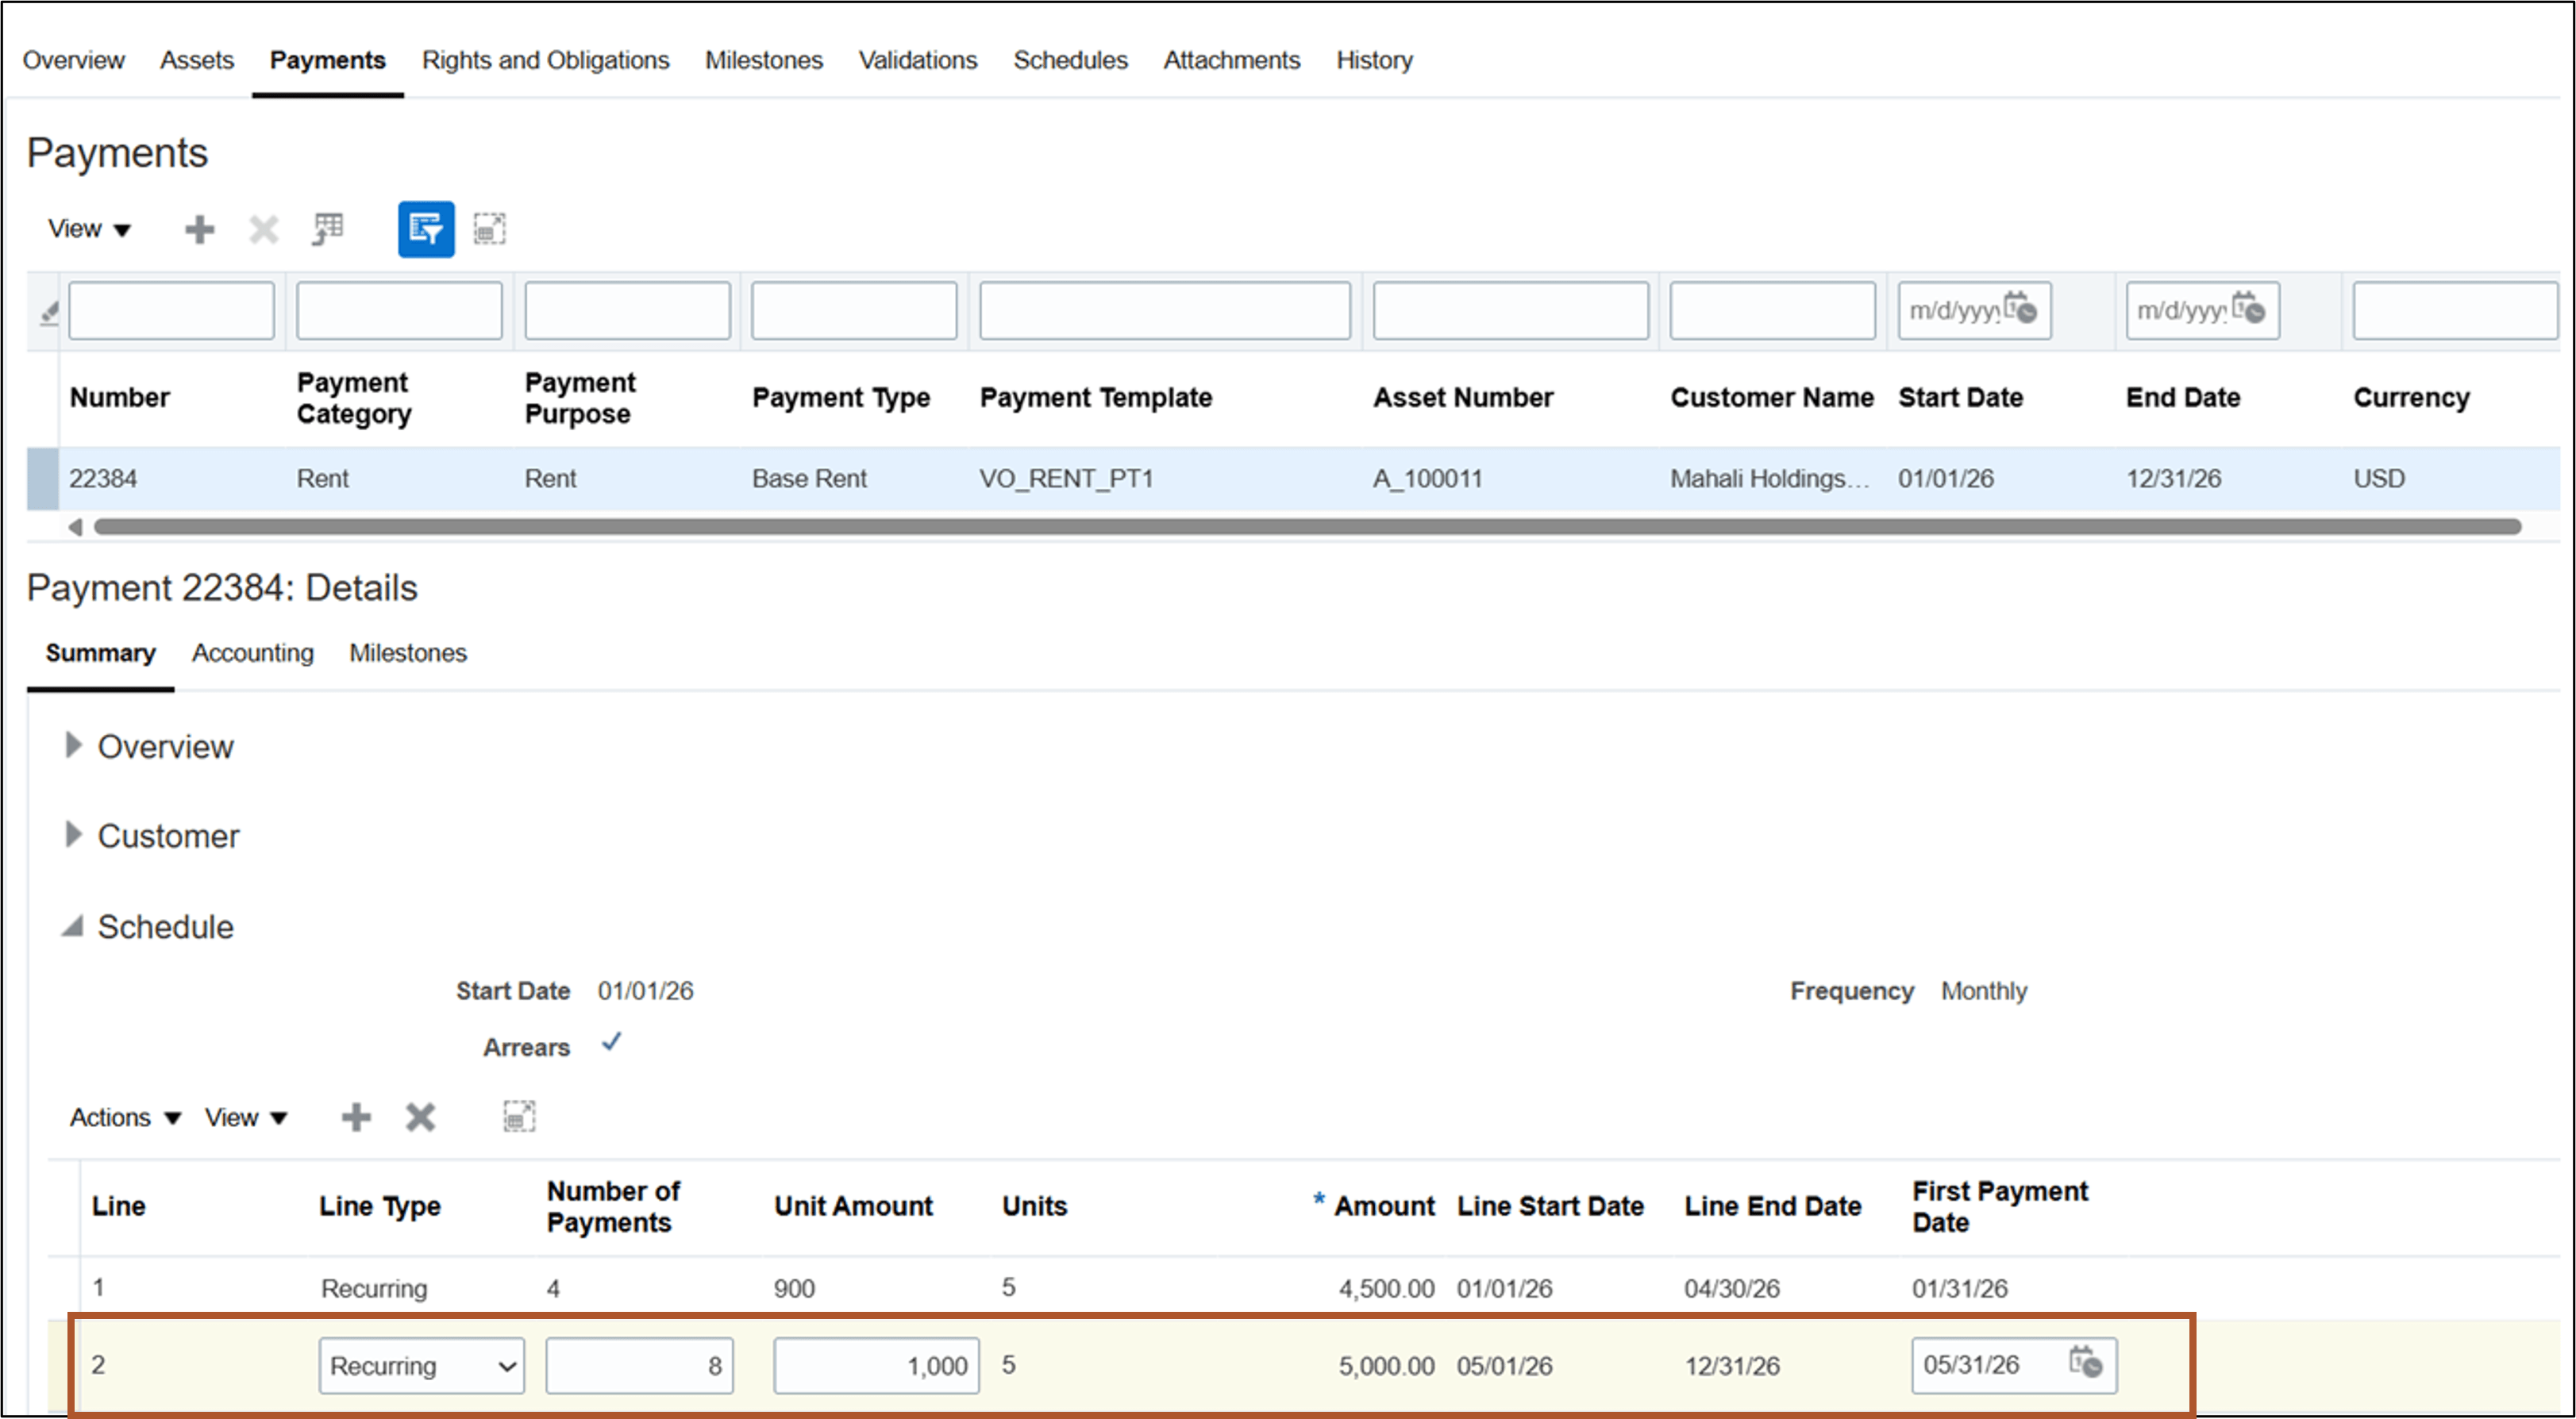Click the Monthly frequency value

[1984, 991]
